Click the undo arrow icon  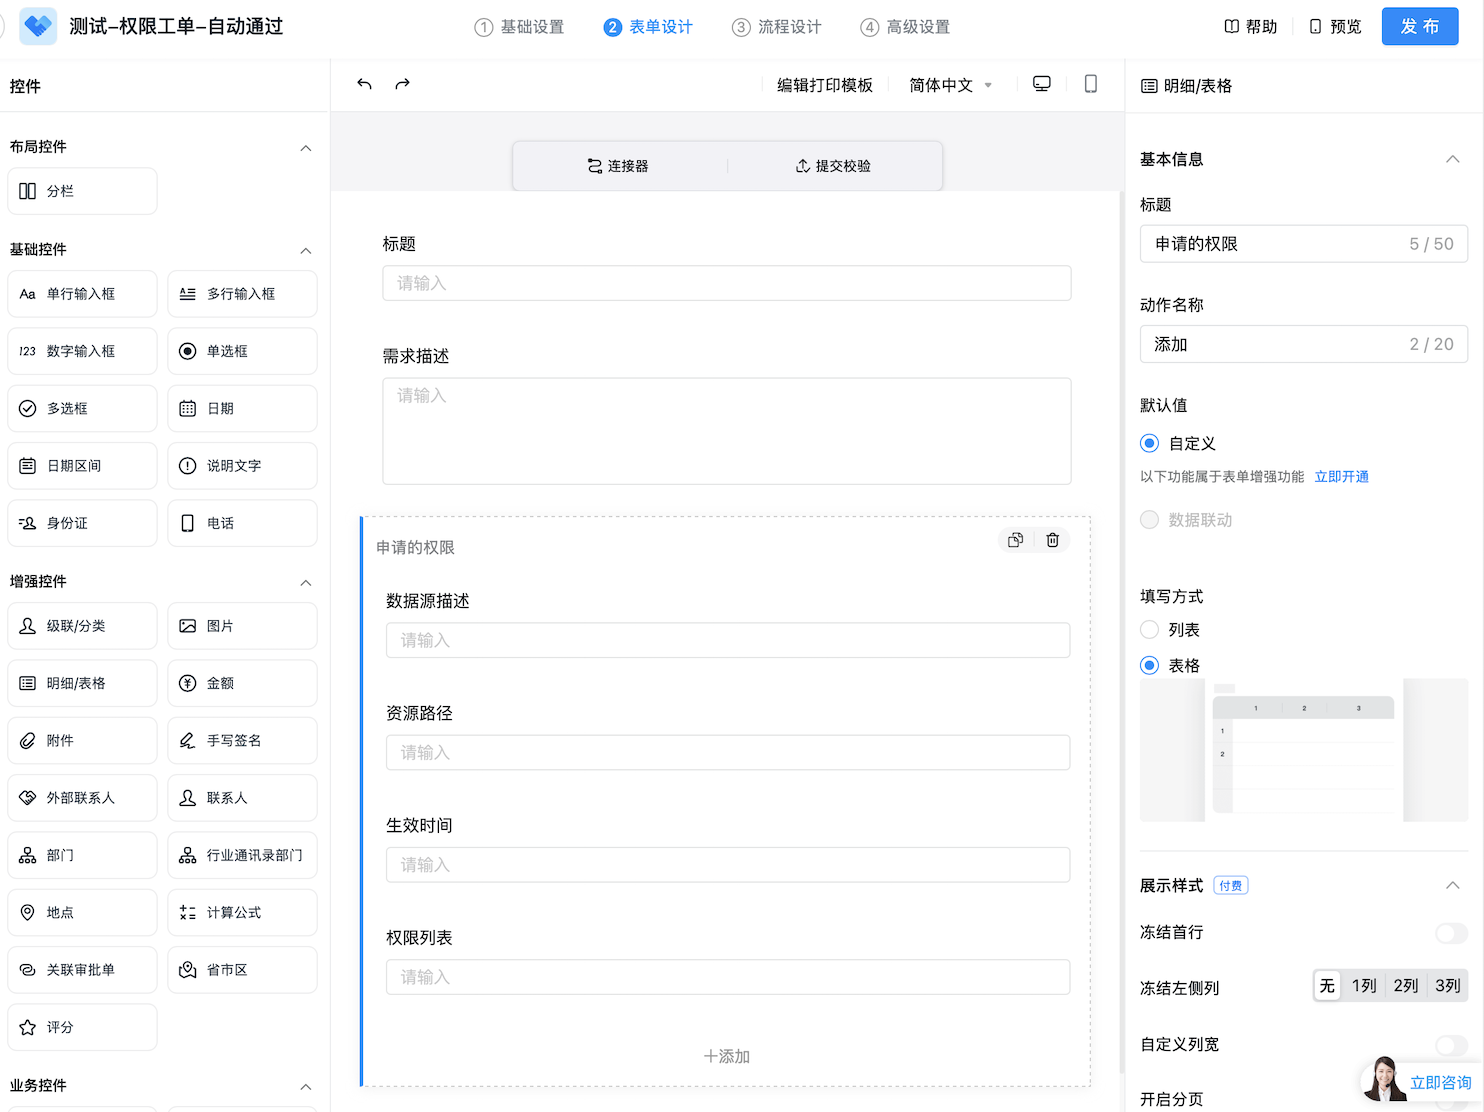(364, 85)
